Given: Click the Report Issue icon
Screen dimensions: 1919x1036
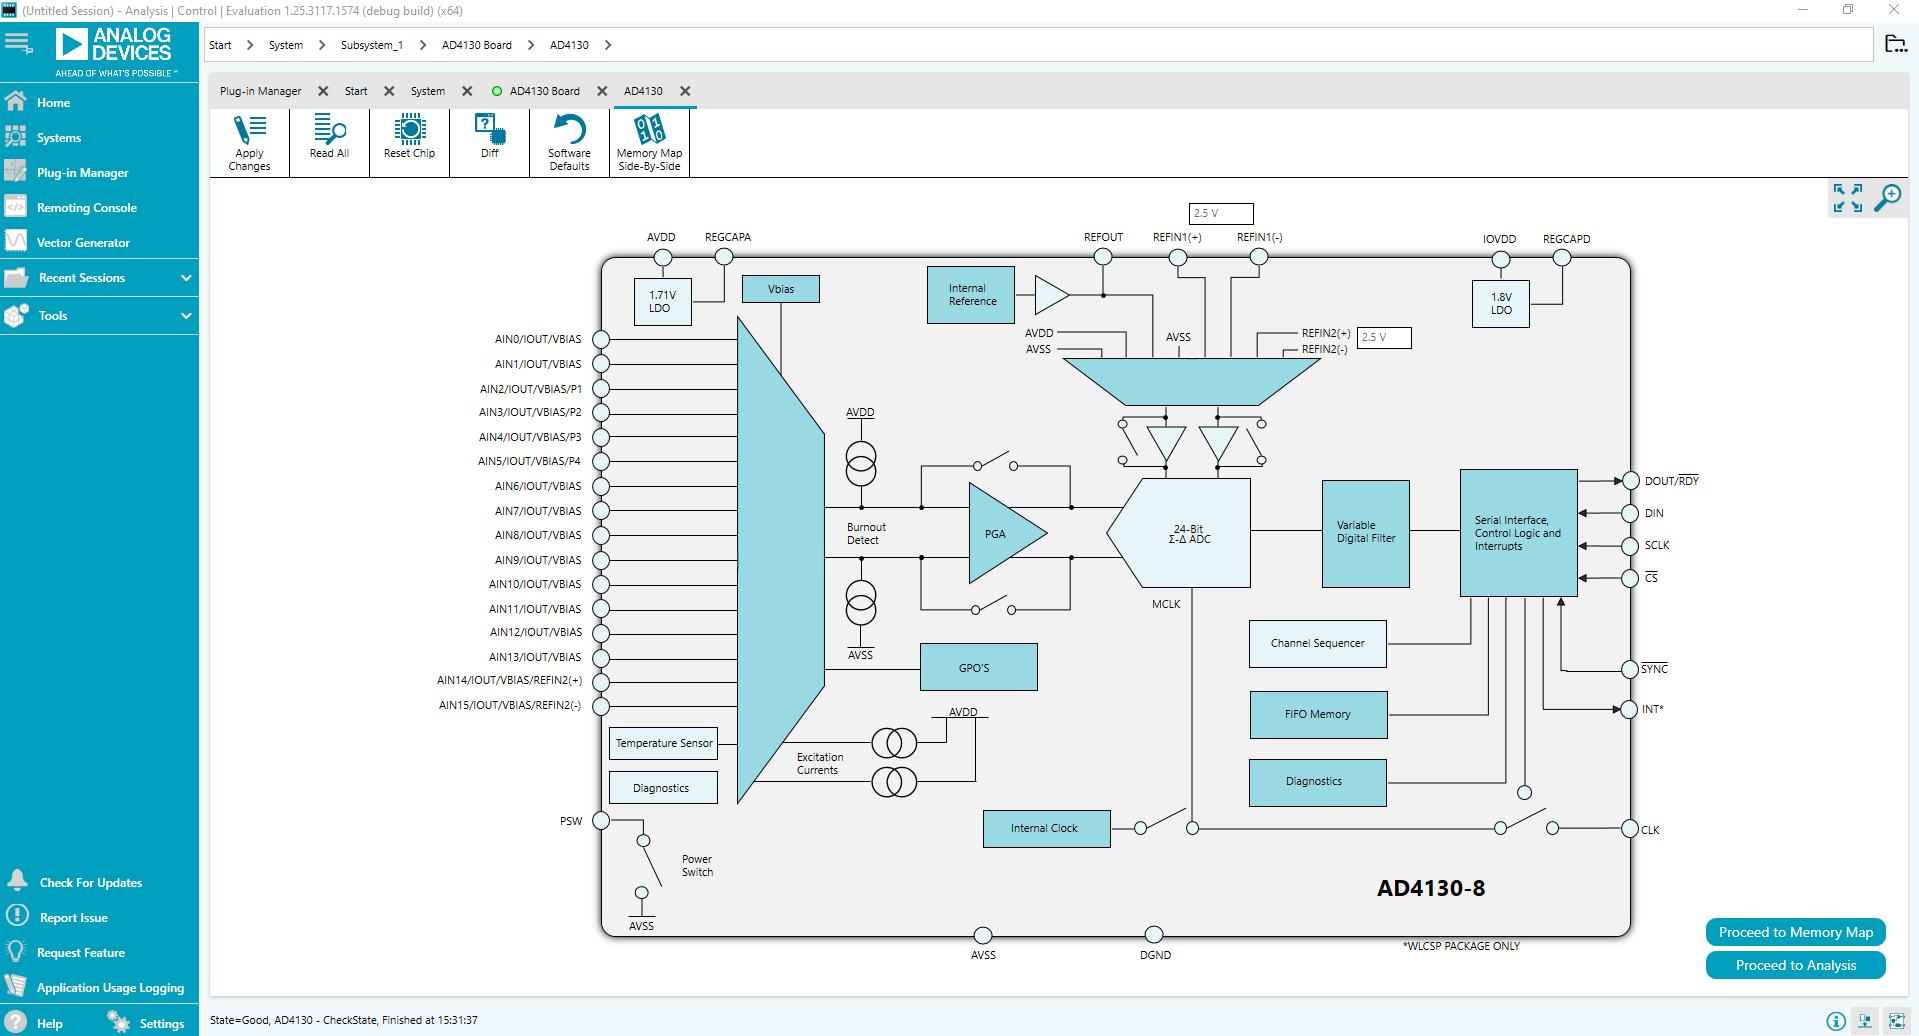Looking at the screenshot, I should click(x=17, y=916).
